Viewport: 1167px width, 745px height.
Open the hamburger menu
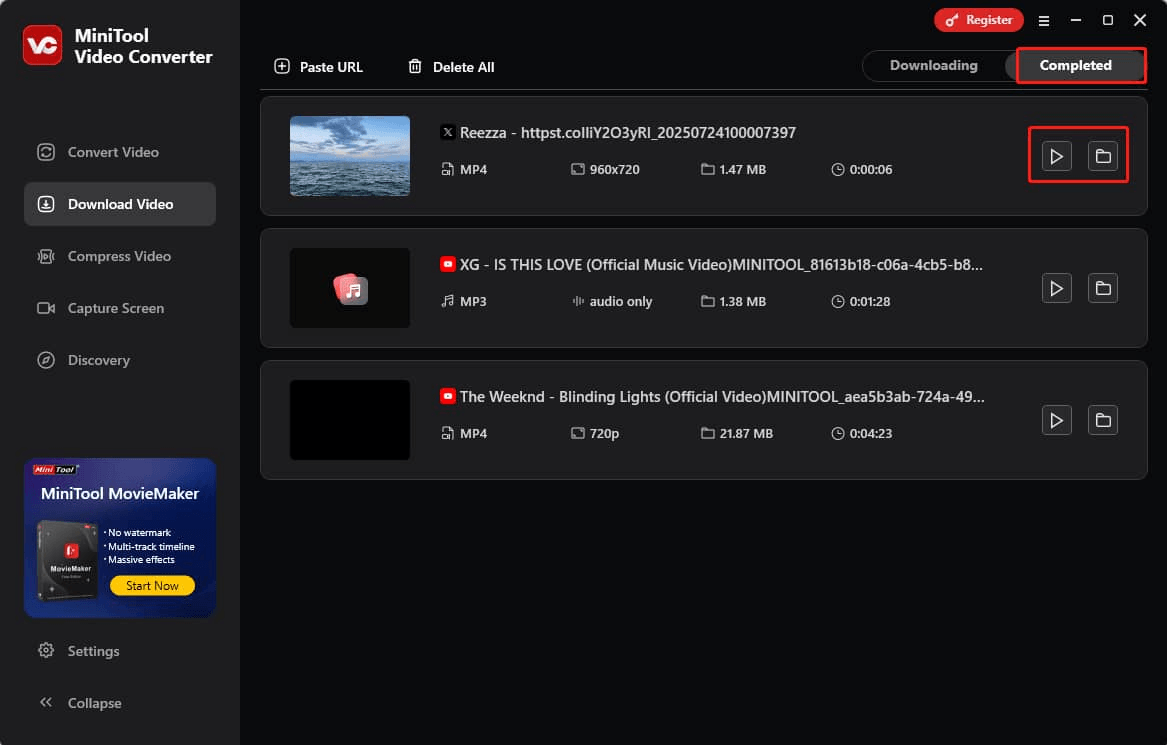pyautogui.click(x=1043, y=21)
